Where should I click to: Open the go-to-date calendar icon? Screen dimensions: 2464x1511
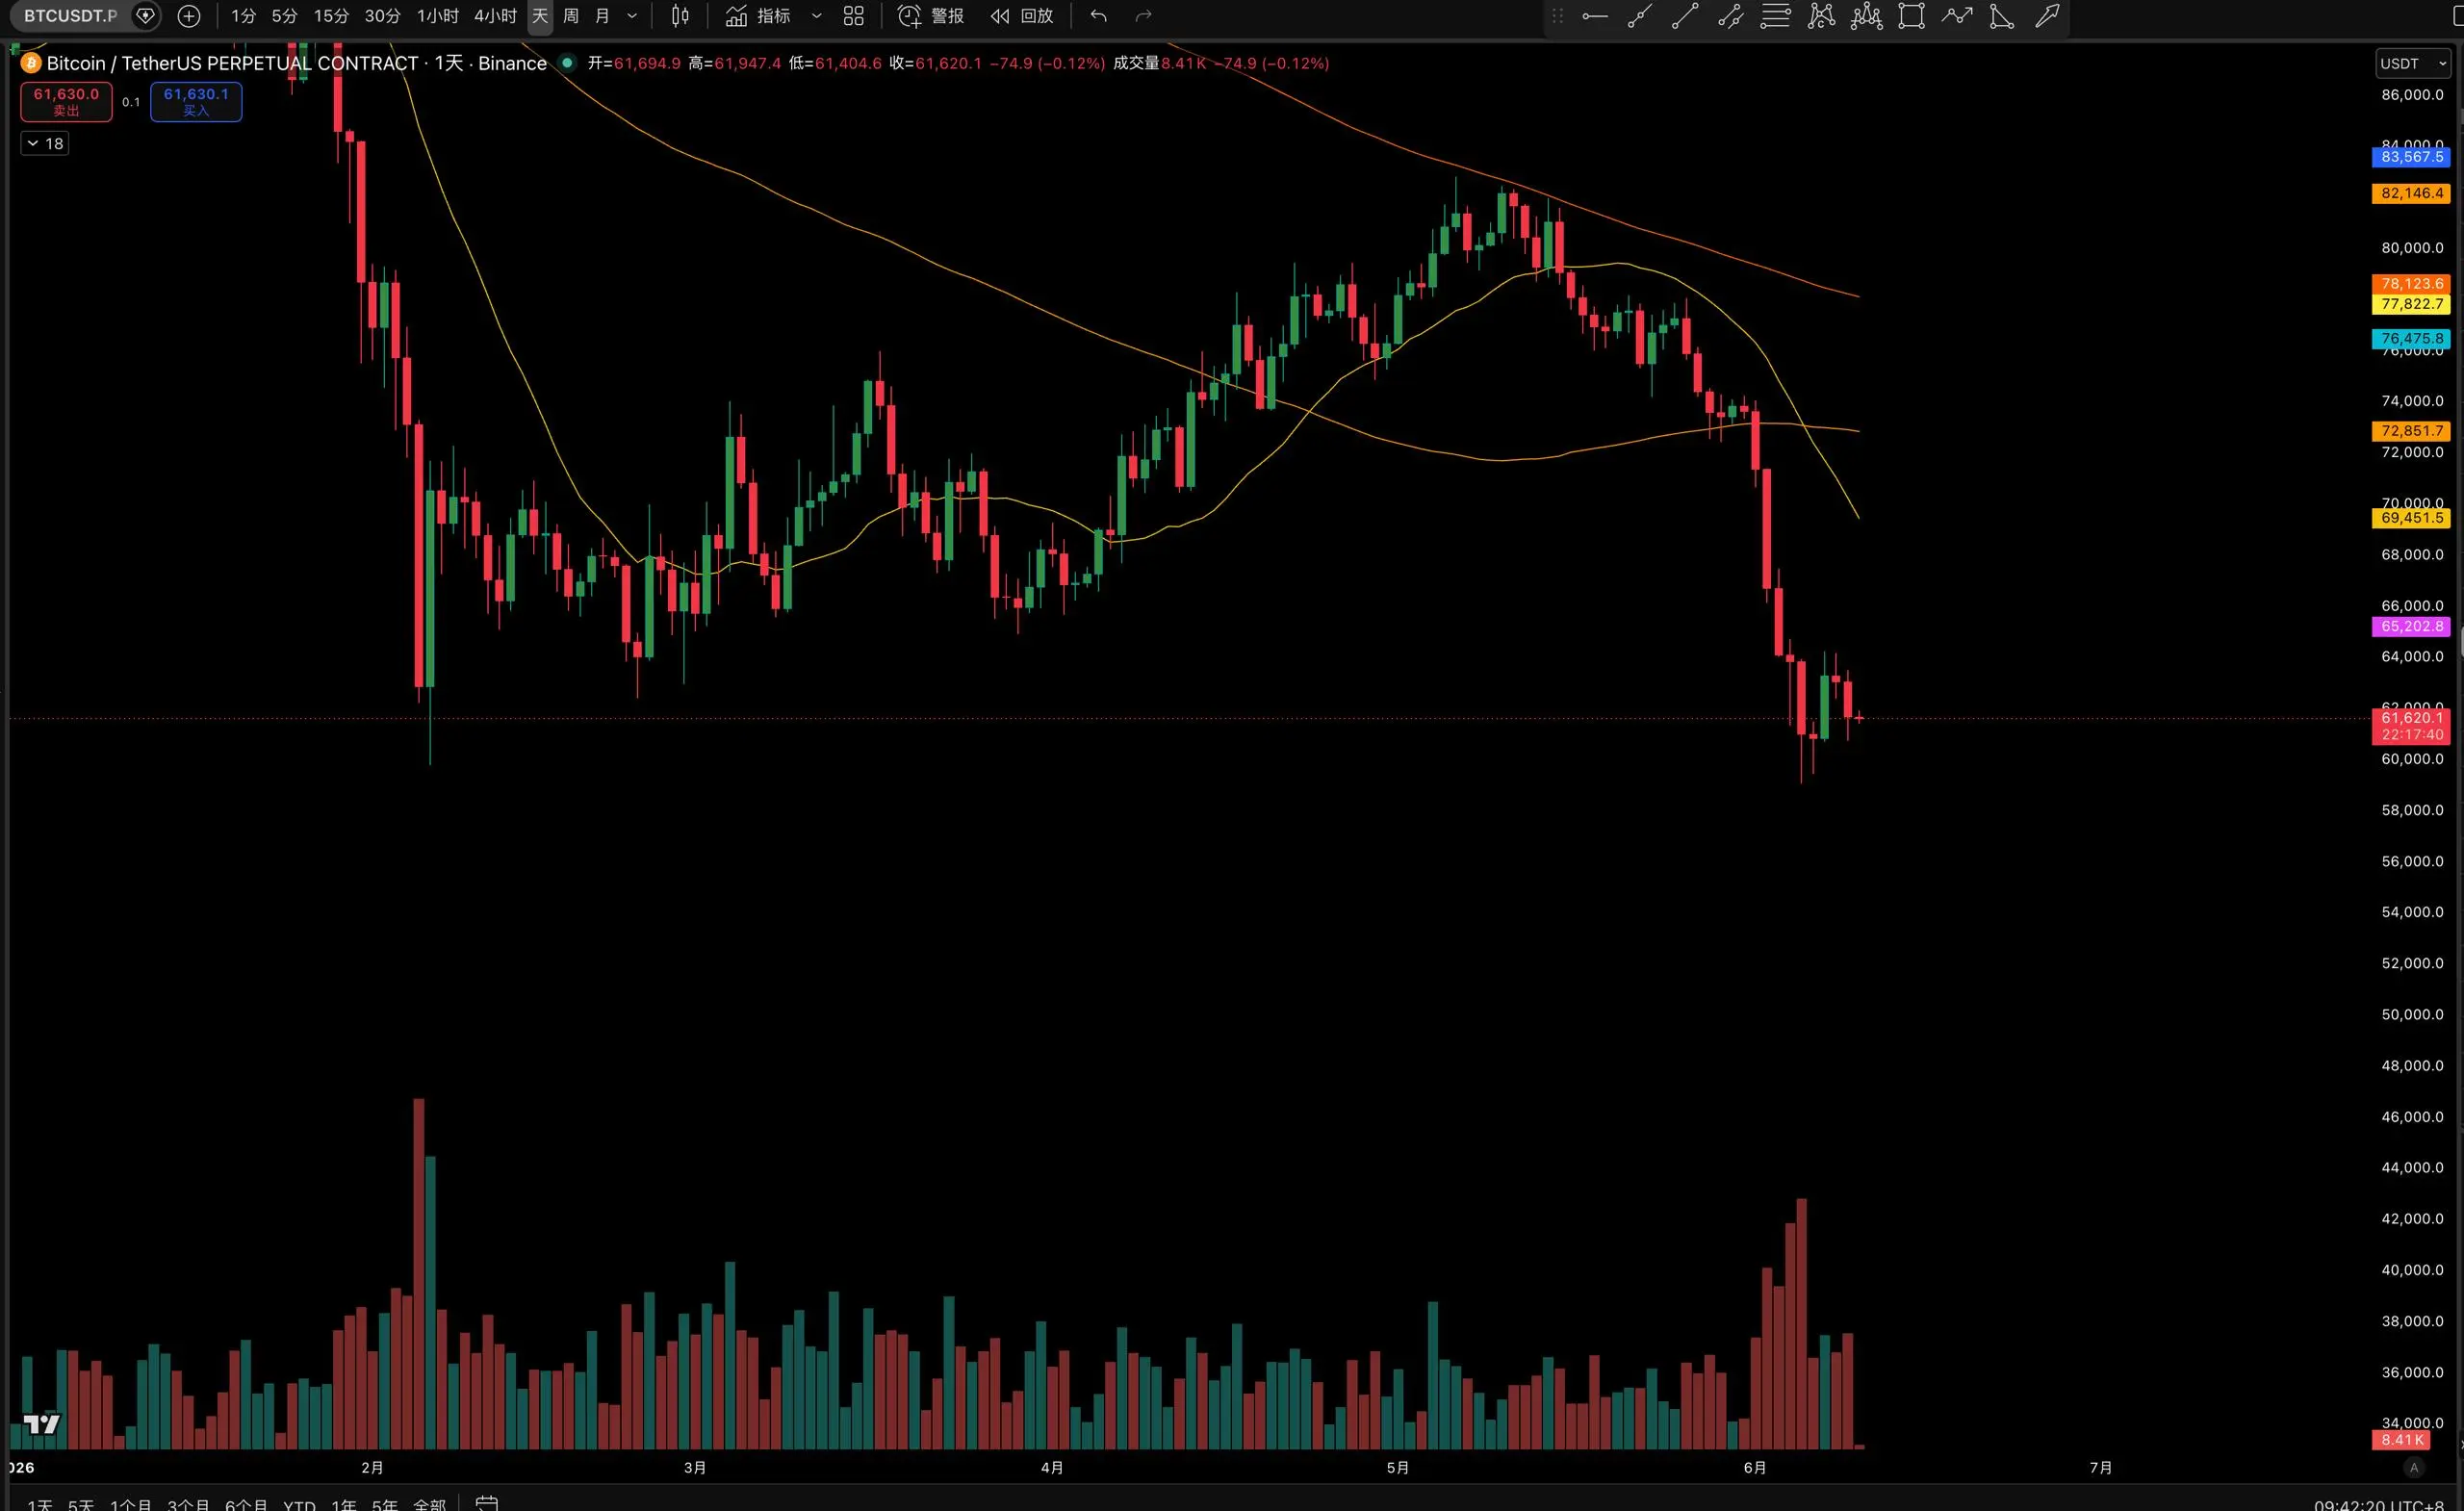[x=487, y=1503]
